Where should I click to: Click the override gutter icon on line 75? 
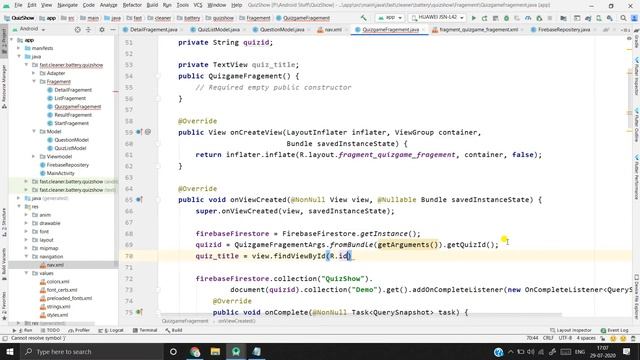coord(139,312)
